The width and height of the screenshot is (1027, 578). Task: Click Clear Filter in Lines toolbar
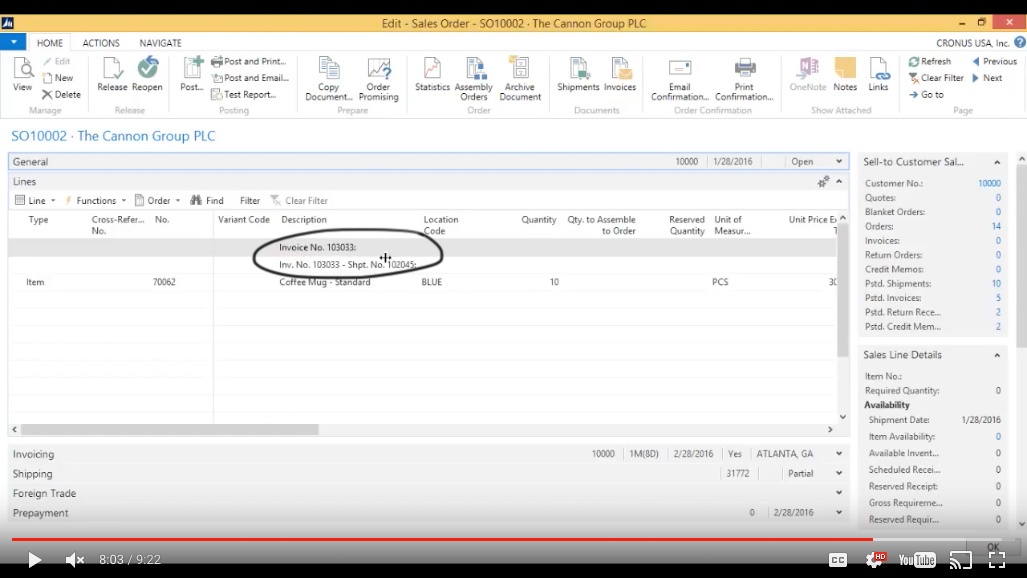pos(299,201)
